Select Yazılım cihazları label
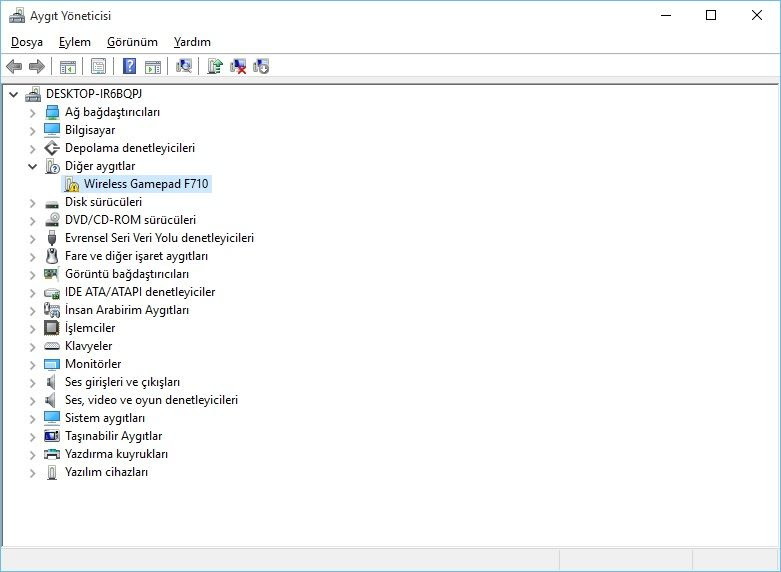The image size is (781, 572). click(x=107, y=472)
